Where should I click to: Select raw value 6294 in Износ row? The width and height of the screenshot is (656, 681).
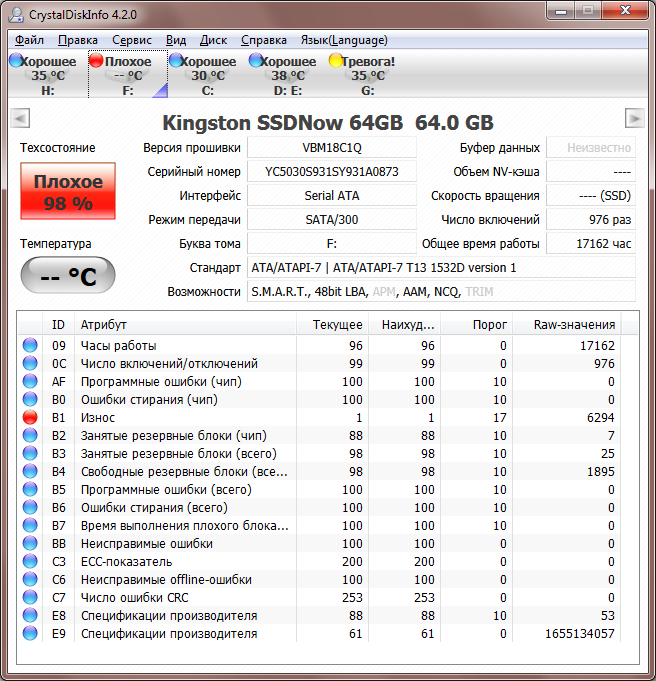(x=600, y=418)
